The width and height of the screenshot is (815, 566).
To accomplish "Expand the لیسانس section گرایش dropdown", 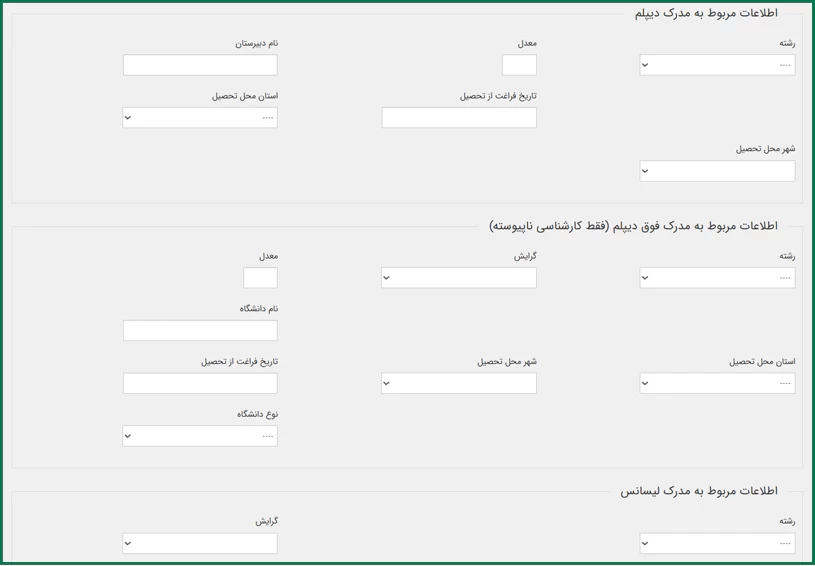I will tap(200, 543).
